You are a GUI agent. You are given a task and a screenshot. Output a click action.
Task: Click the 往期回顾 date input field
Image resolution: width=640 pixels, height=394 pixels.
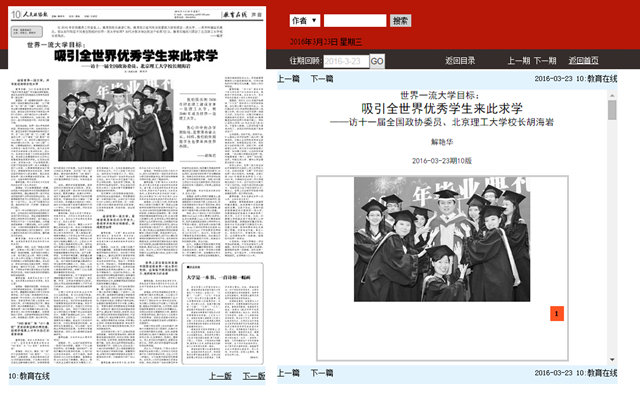point(346,61)
